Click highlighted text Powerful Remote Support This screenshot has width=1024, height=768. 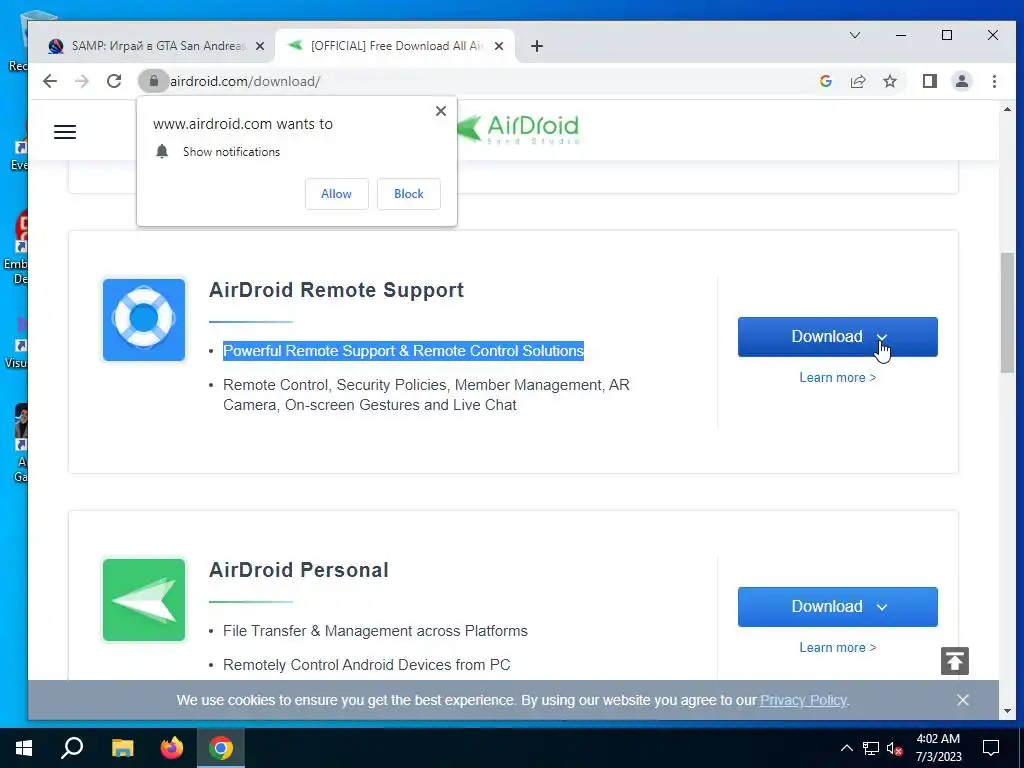click(x=404, y=351)
